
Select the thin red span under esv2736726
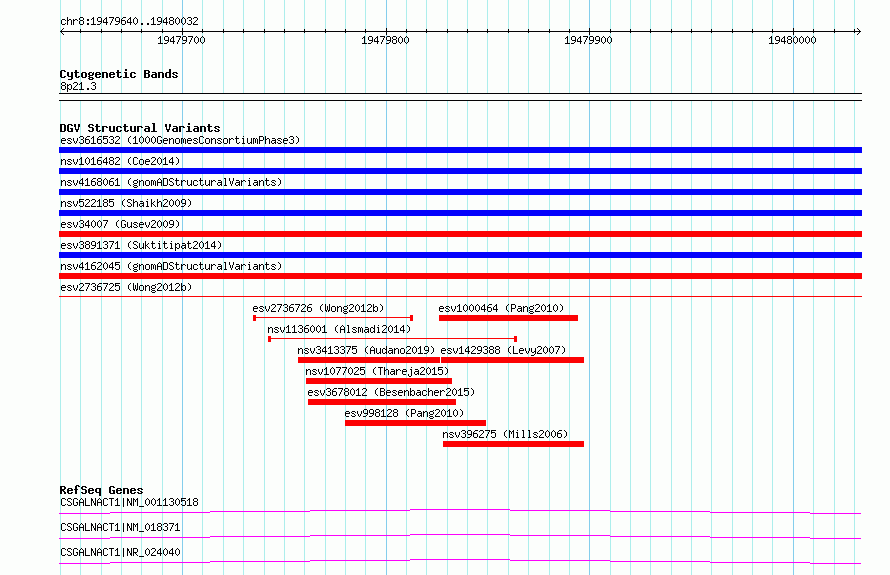click(333, 318)
